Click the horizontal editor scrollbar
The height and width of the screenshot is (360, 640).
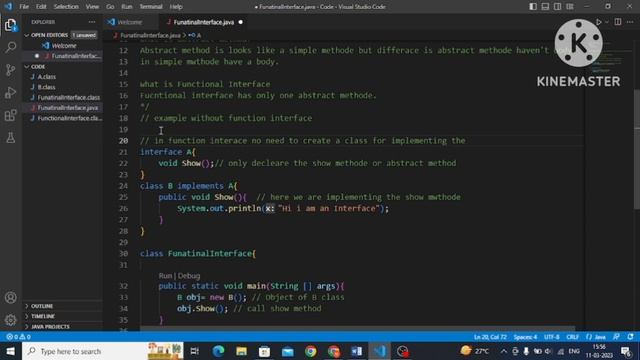click(358, 328)
